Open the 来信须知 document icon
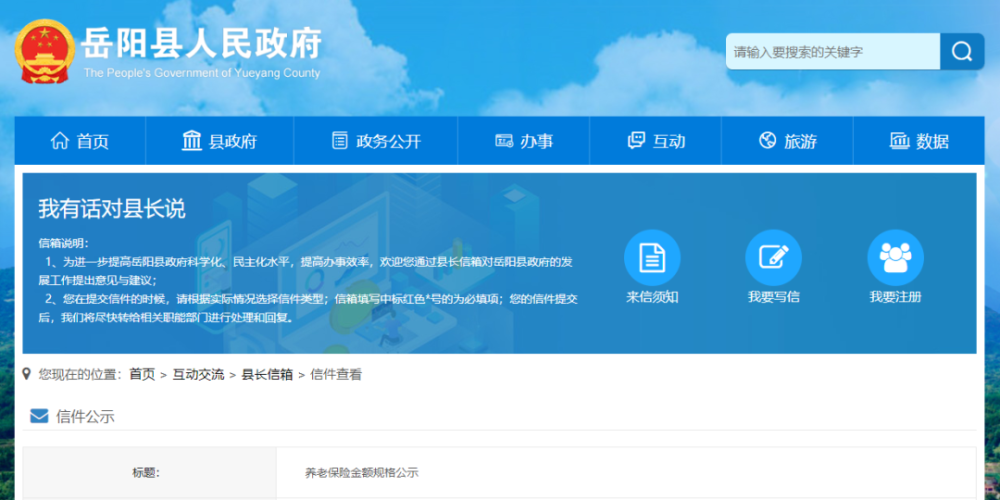 coord(652,258)
